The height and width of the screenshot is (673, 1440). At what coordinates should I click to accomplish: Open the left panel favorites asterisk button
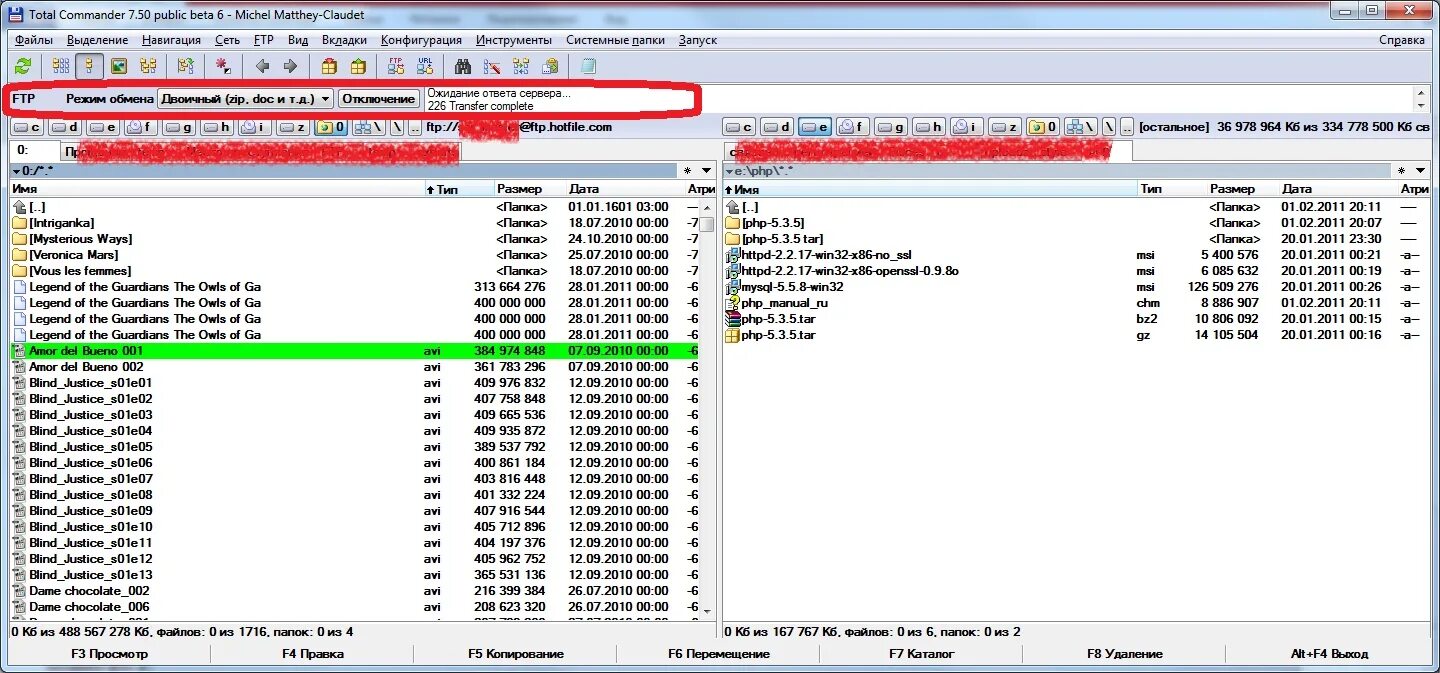click(688, 171)
